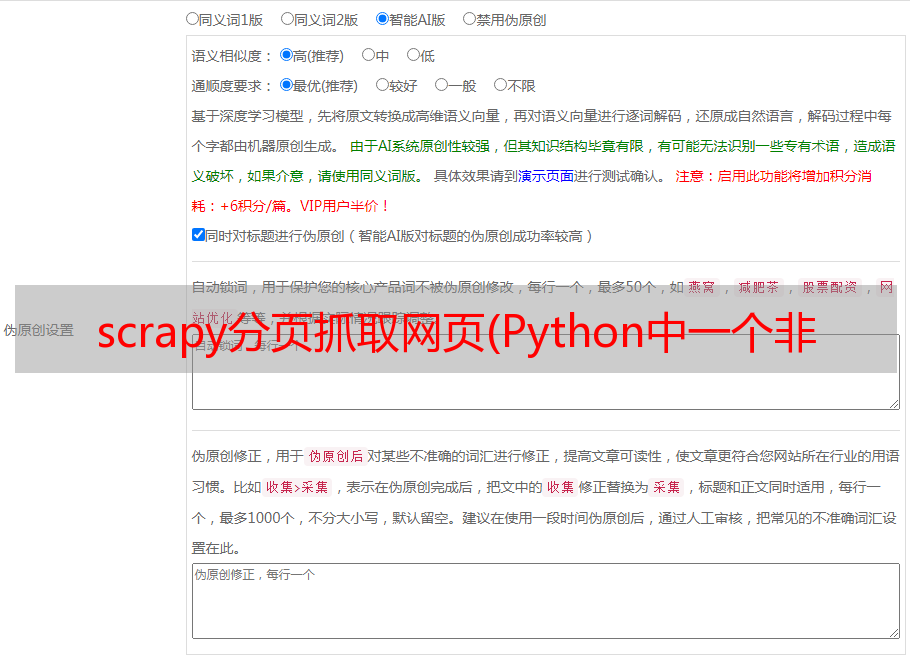Image resolution: width=911 pixels, height=658 pixels.
Task: Toggle 同时对标题进行伪原创 checkbox
Action: pos(198,235)
